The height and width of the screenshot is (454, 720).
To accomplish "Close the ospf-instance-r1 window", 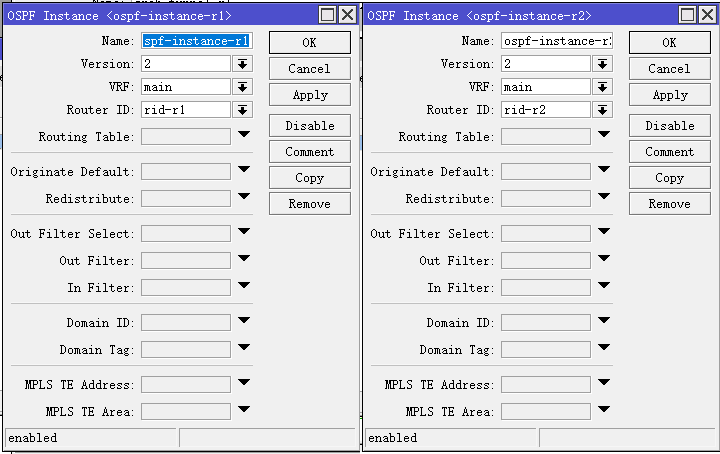I will [x=346, y=15].
